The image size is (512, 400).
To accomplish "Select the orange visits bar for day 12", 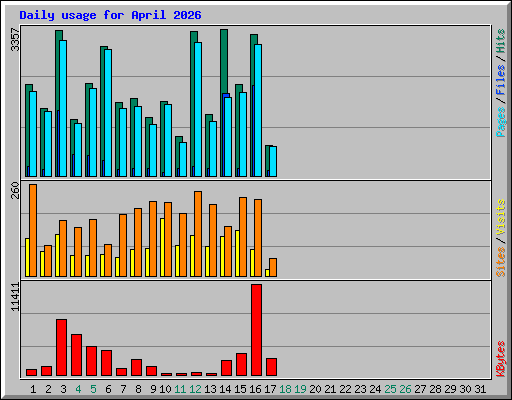I will [198, 234].
